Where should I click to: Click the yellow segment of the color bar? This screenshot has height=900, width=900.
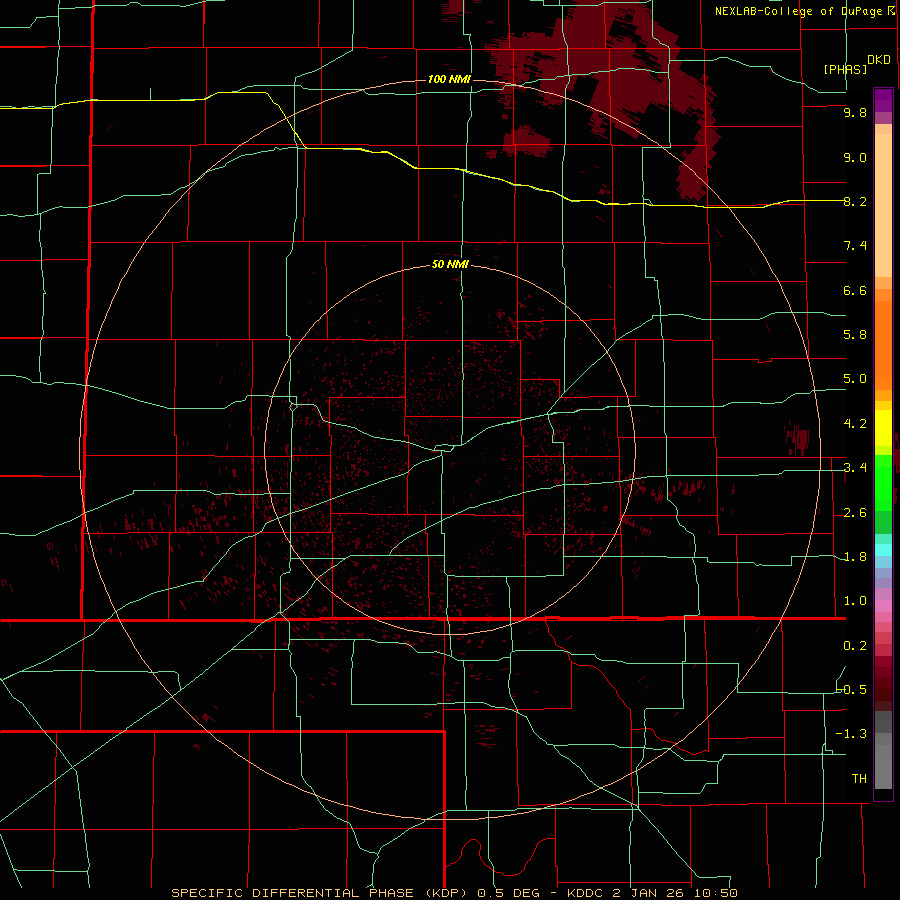tap(883, 428)
